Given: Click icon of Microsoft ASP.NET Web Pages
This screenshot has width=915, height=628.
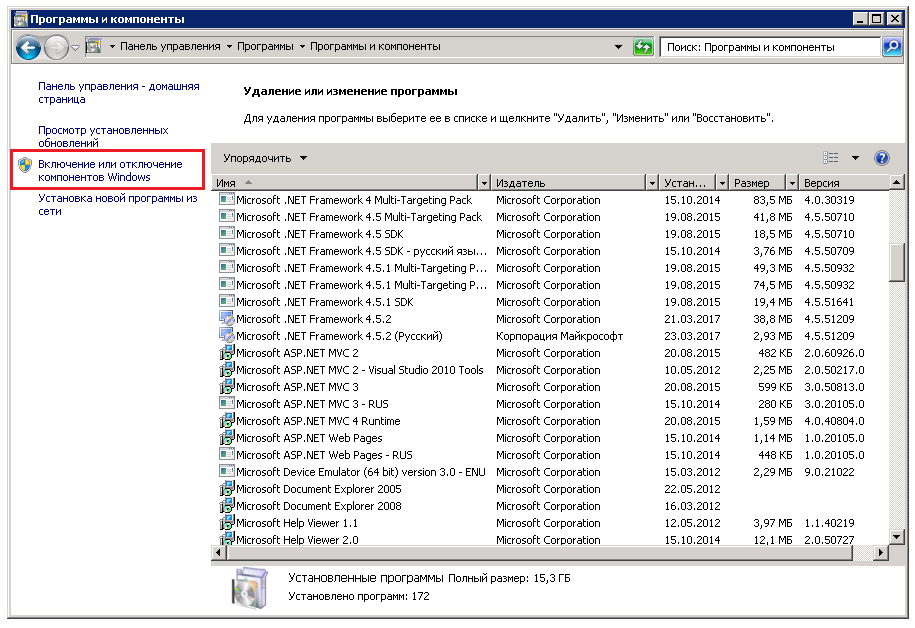Looking at the screenshot, I should click(226, 437).
